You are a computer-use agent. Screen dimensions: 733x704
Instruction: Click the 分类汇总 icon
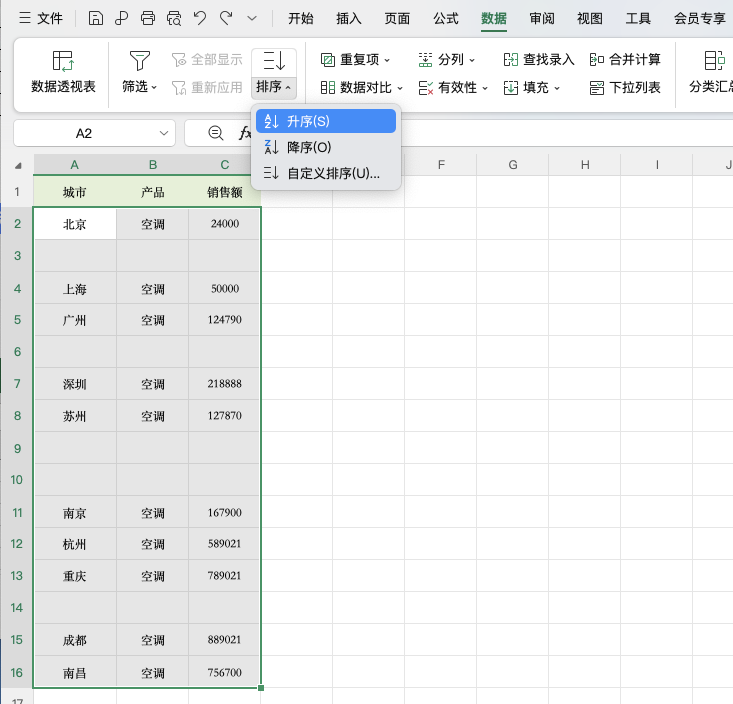(x=714, y=61)
